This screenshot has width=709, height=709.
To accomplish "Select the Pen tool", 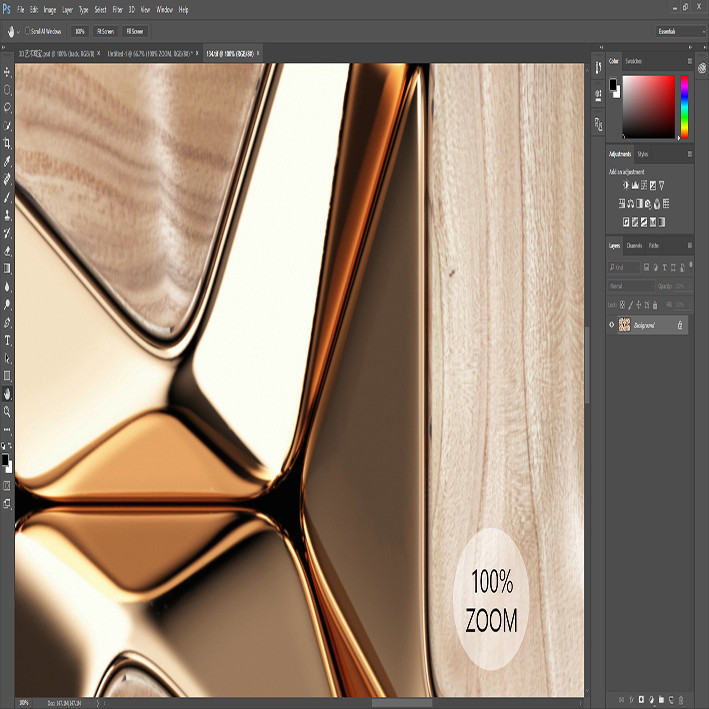I will pyautogui.click(x=7, y=322).
